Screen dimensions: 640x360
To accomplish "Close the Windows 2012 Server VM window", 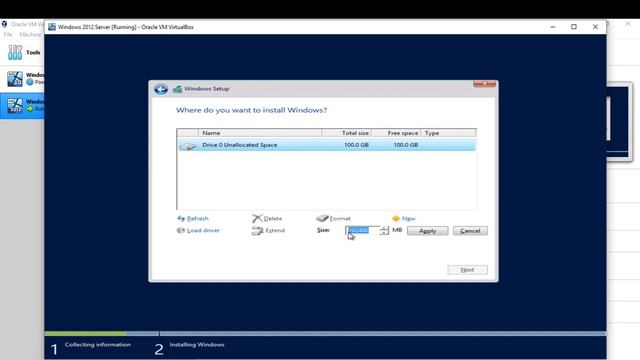I will pyautogui.click(x=595, y=27).
